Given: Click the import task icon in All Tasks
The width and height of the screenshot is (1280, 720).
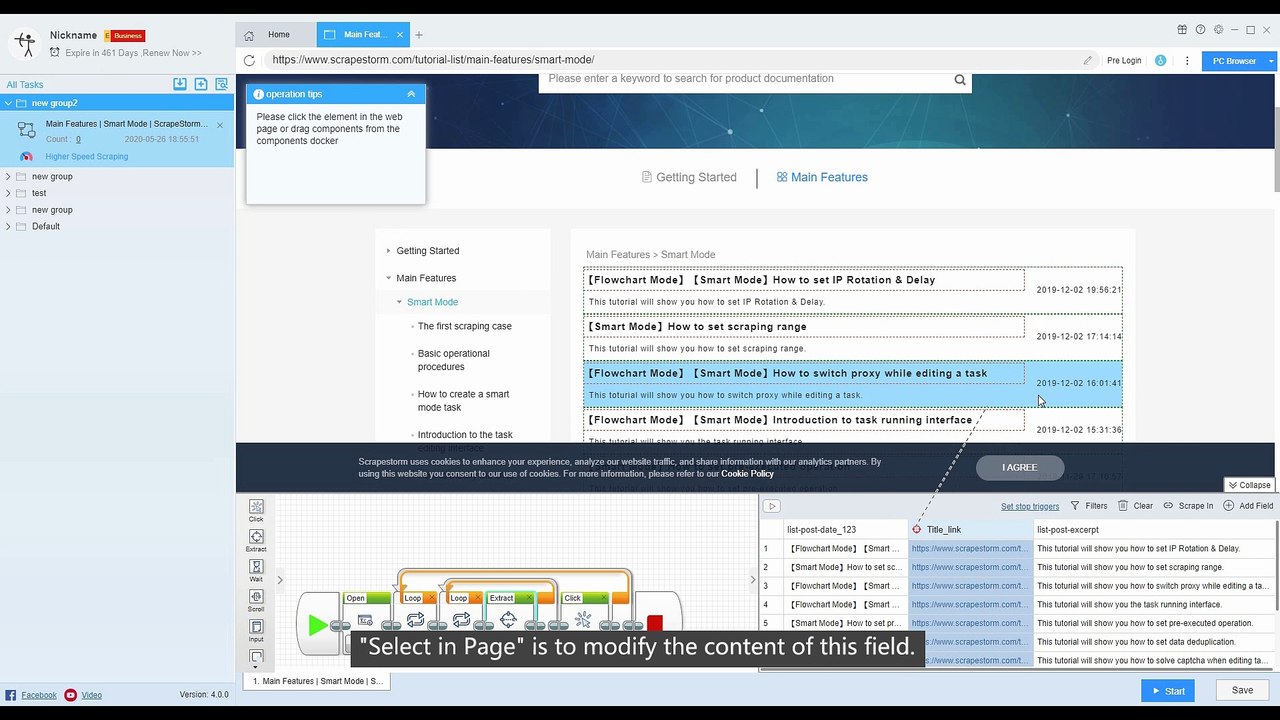Looking at the screenshot, I should point(180,84).
